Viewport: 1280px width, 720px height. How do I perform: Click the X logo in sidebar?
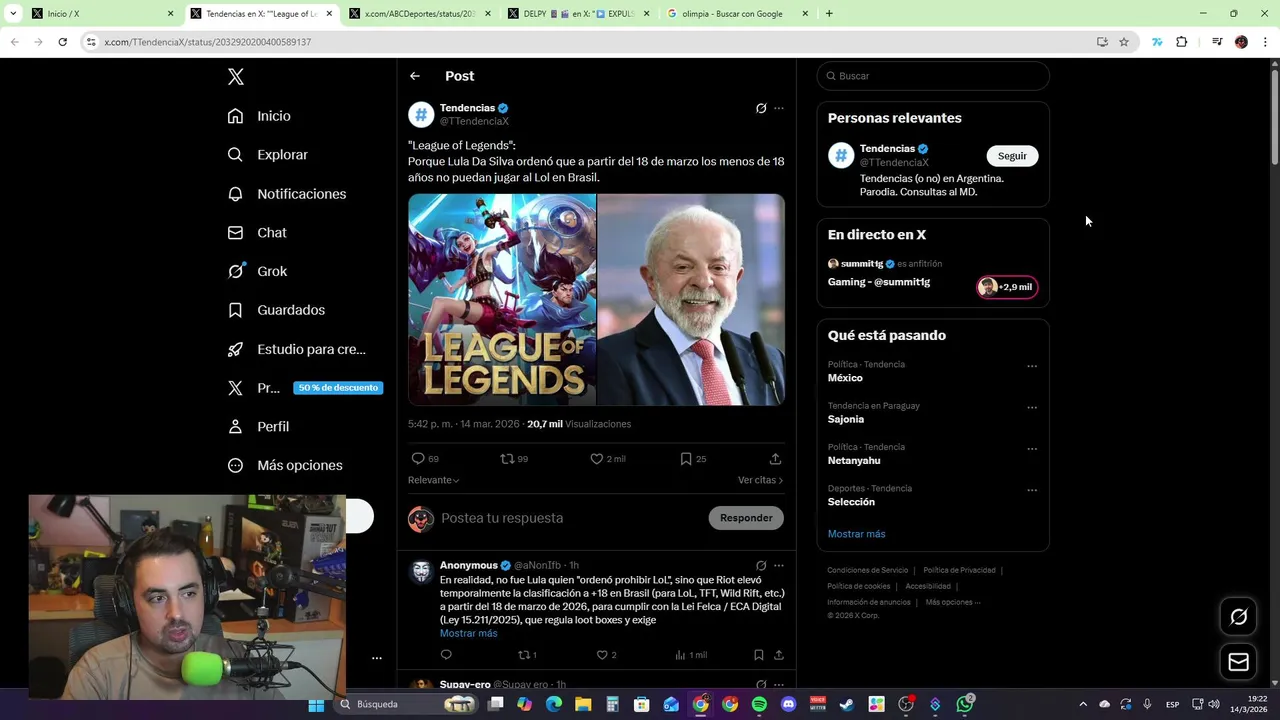click(x=236, y=77)
